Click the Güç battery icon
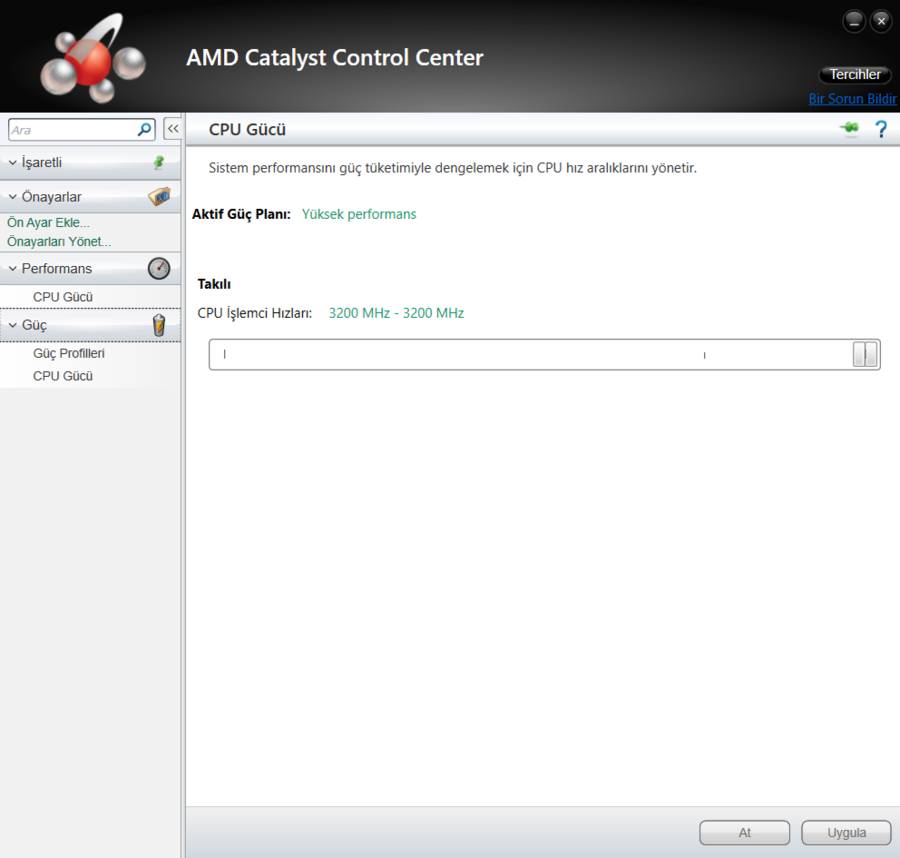The width and height of the screenshot is (900, 858). coord(159,325)
